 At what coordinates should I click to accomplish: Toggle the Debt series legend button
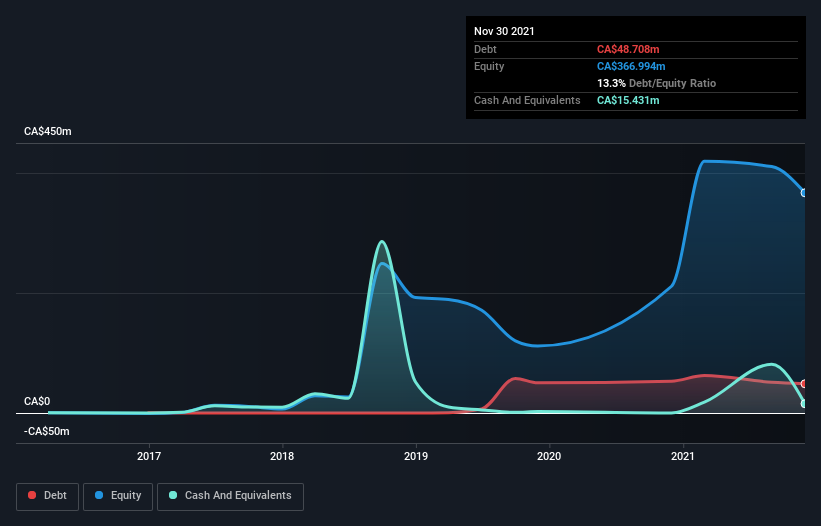[48, 496]
